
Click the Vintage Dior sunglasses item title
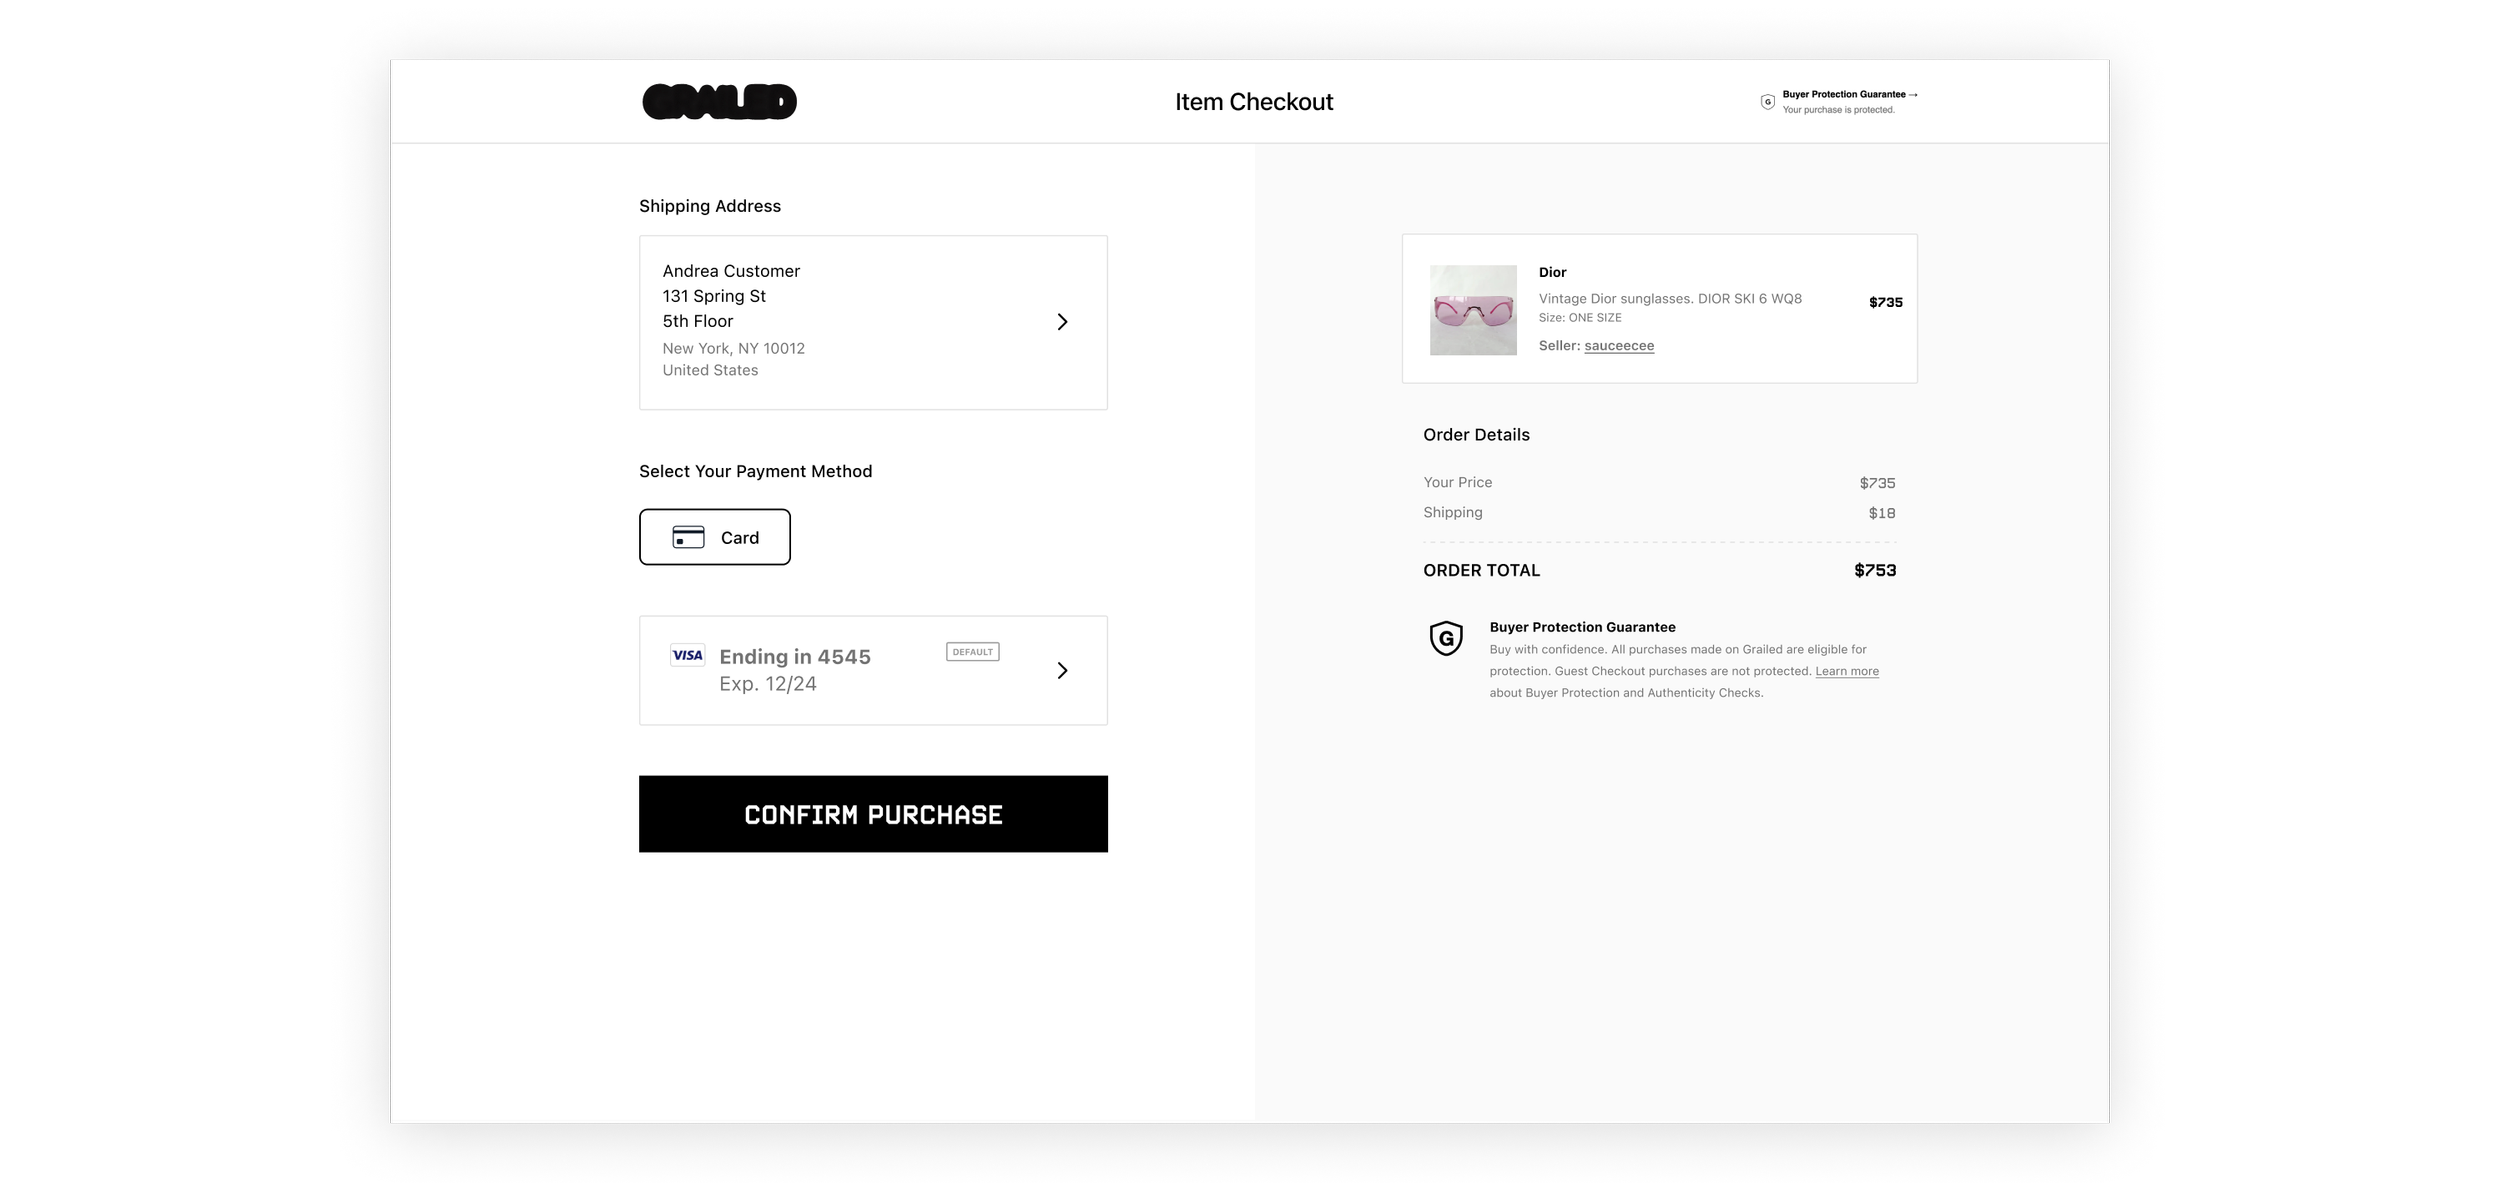[1670, 298]
